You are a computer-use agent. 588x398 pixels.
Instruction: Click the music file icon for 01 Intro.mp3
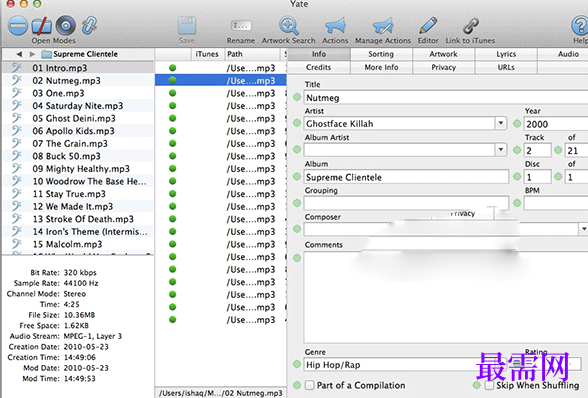16,68
